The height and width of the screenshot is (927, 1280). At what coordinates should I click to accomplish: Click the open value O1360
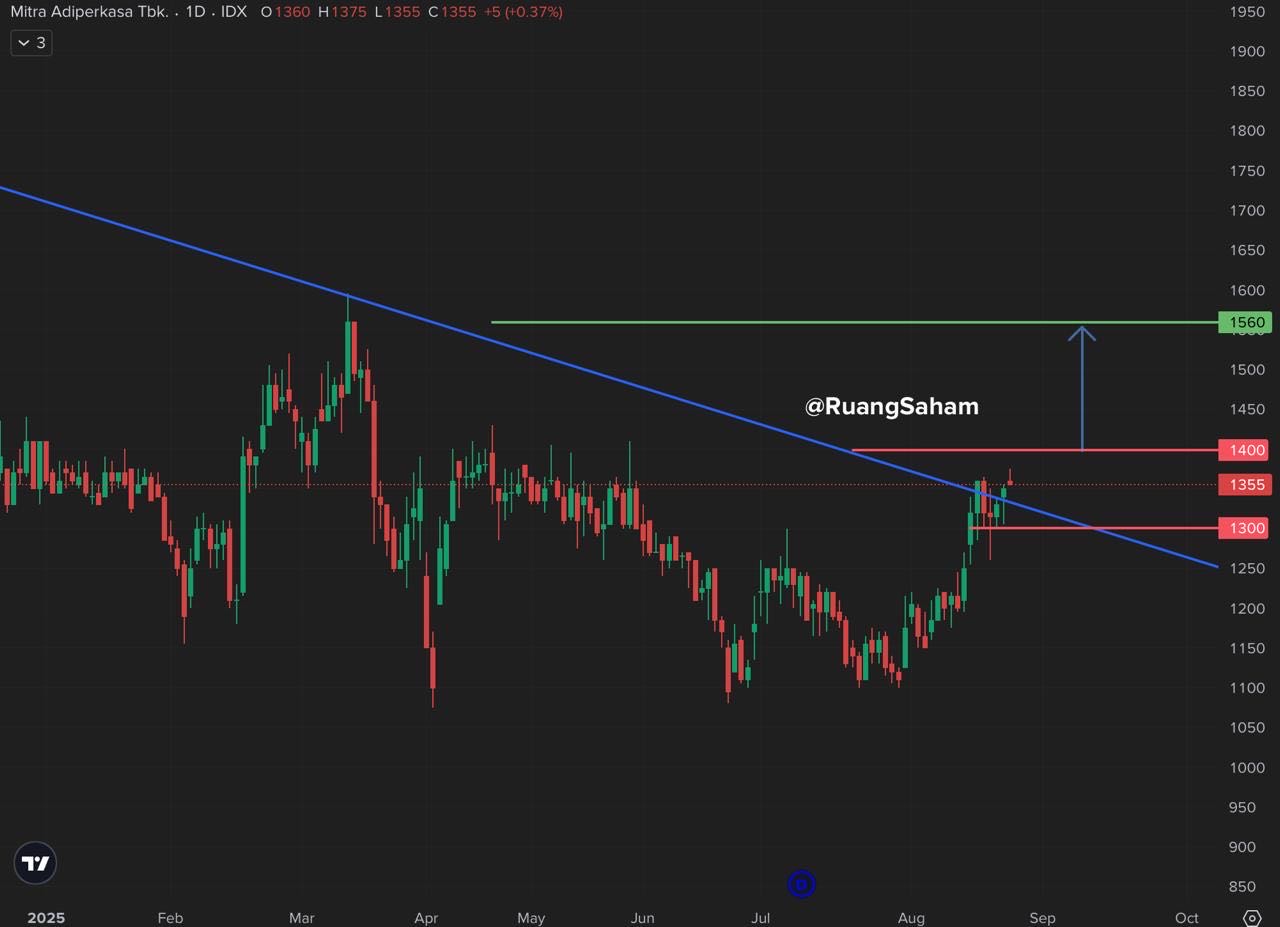click(x=285, y=12)
